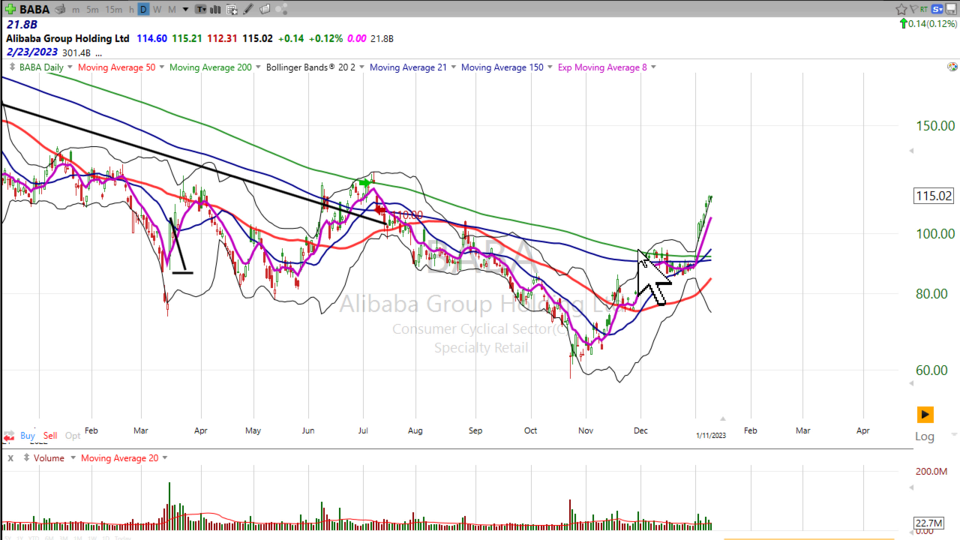Click the blue 21.8B value at top
960x540 pixels.
pos(21,24)
